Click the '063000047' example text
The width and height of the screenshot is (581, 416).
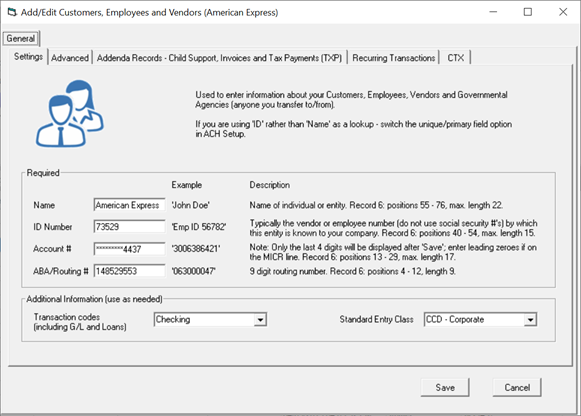pyautogui.click(x=193, y=271)
